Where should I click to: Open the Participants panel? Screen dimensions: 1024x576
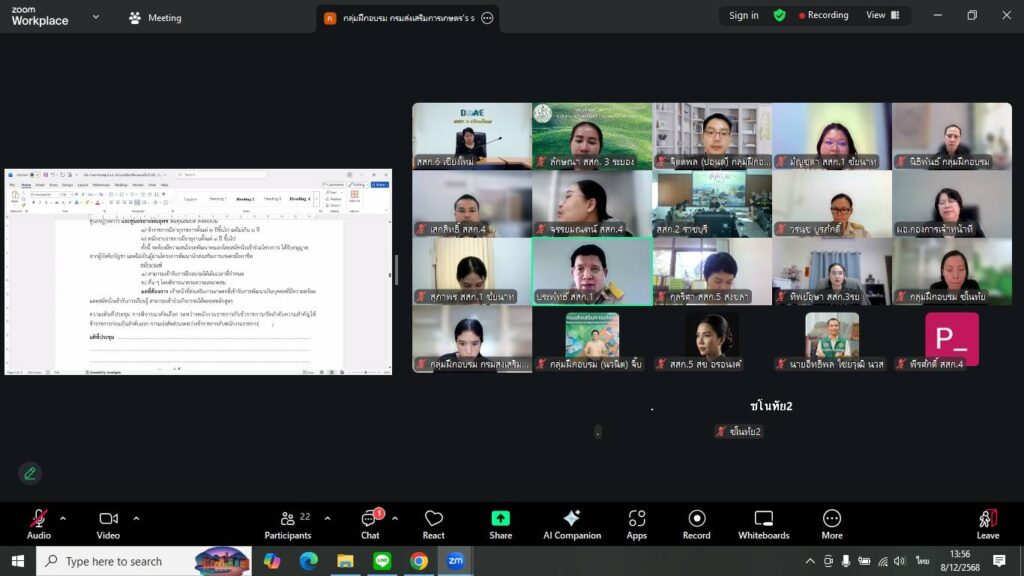coord(288,522)
